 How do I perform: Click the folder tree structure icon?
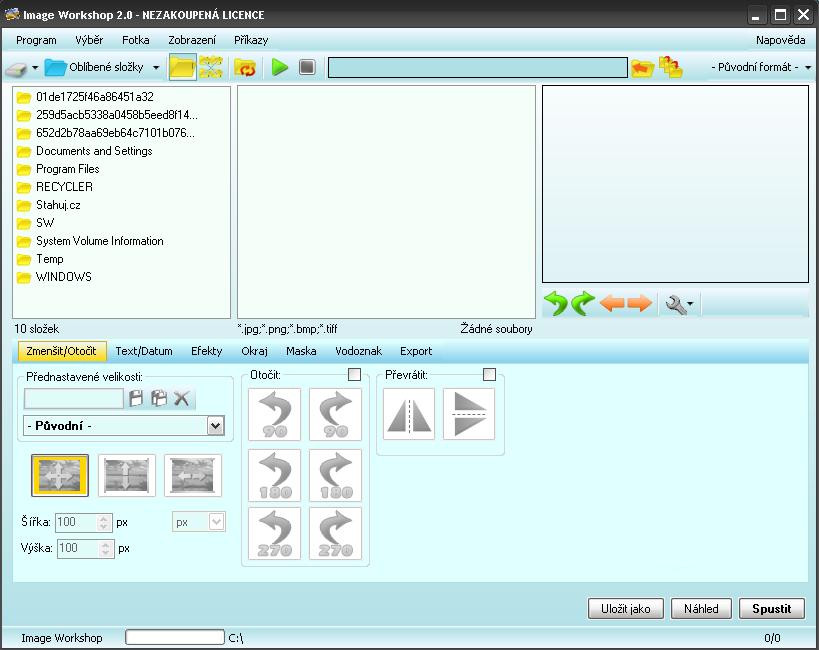tap(210, 67)
